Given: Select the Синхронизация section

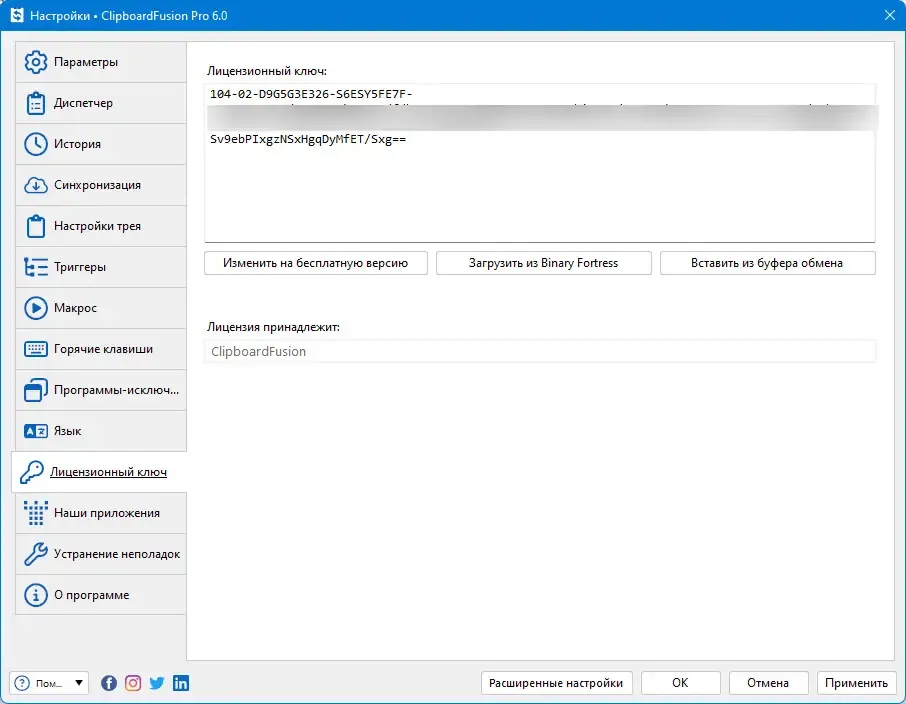Looking at the screenshot, I should coord(101,185).
